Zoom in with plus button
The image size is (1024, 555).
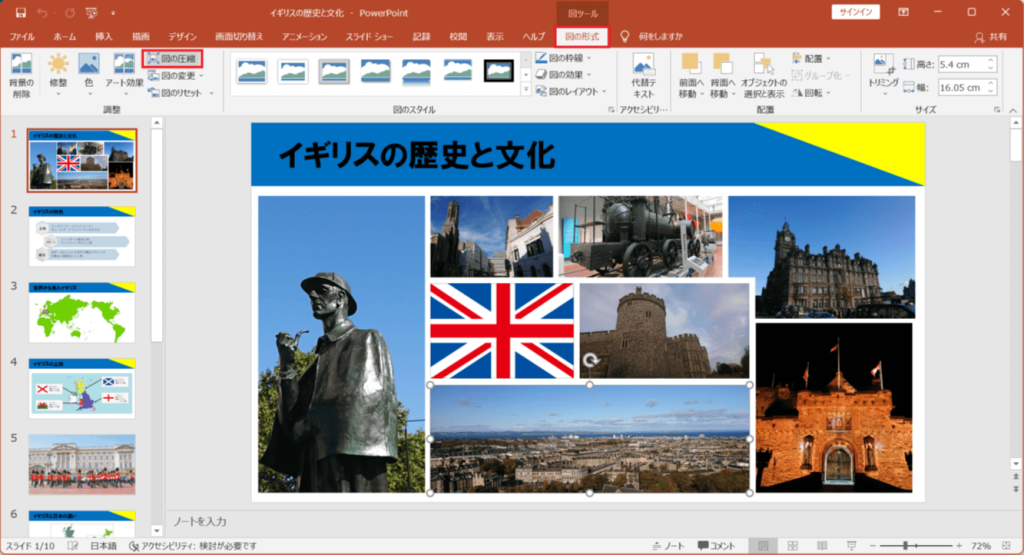click(959, 545)
